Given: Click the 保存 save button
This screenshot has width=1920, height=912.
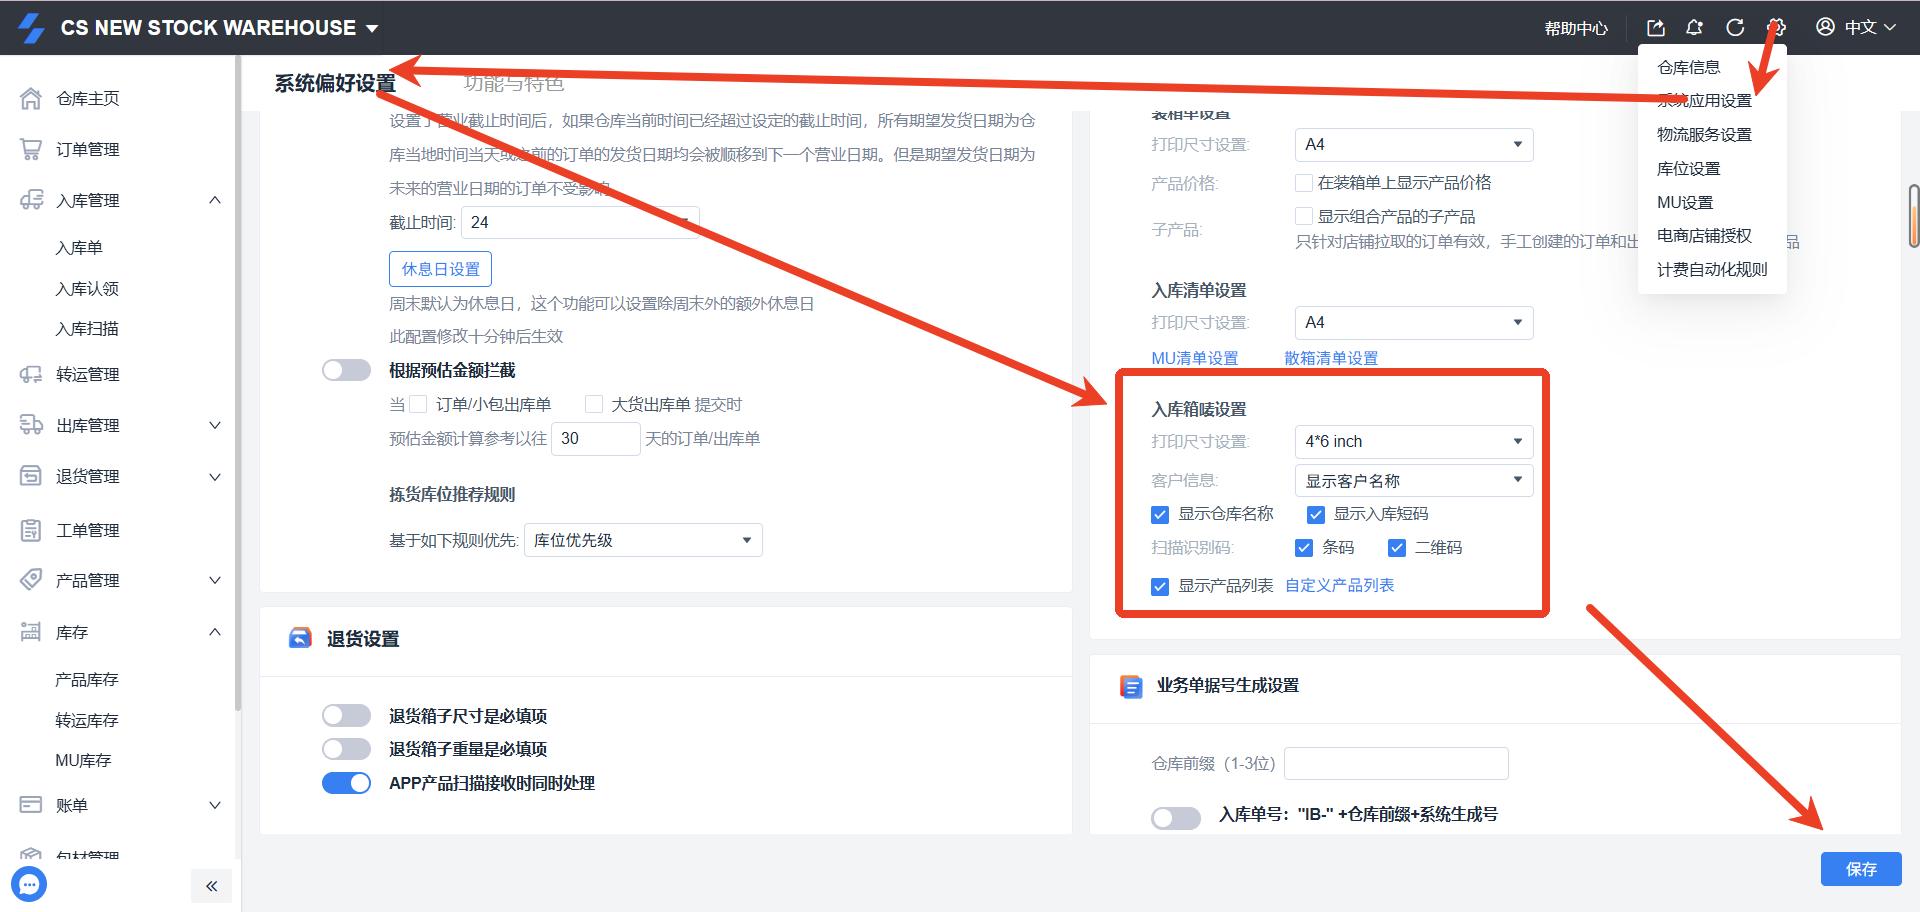Looking at the screenshot, I should [1860, 869].
